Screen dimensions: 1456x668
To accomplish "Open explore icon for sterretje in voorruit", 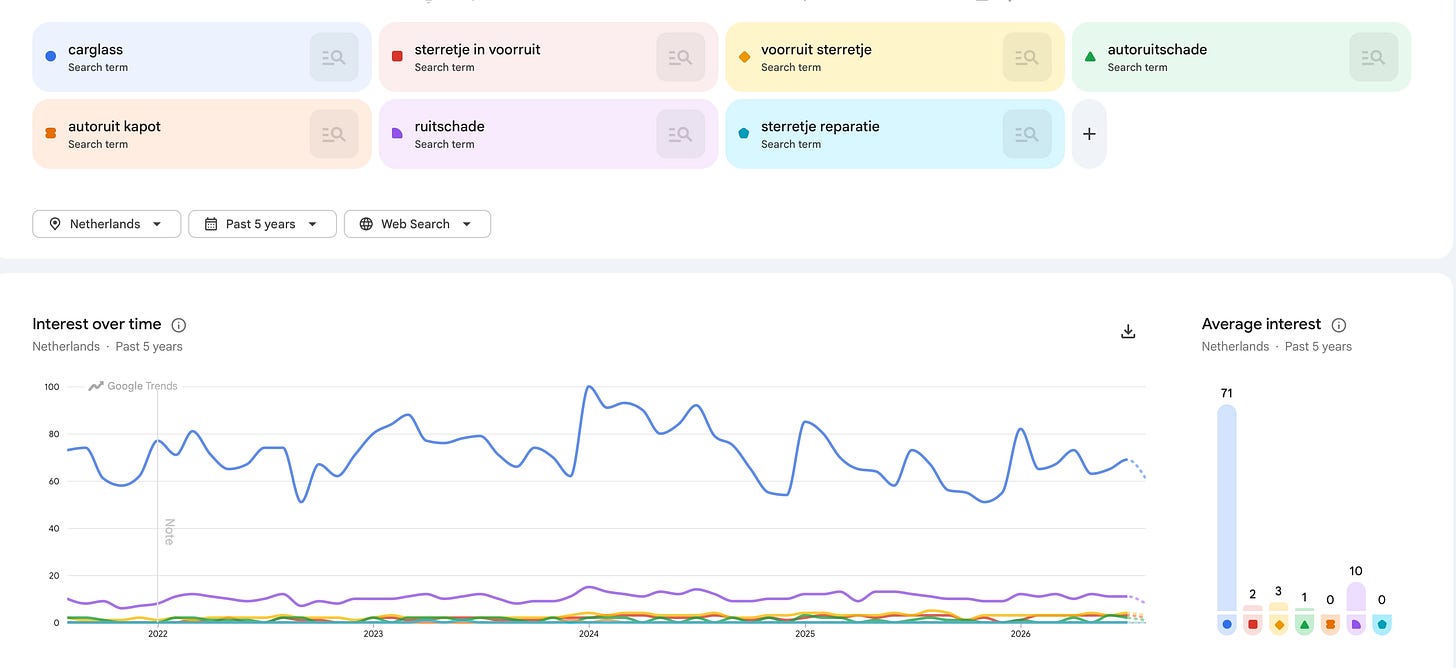I will 681,57.
